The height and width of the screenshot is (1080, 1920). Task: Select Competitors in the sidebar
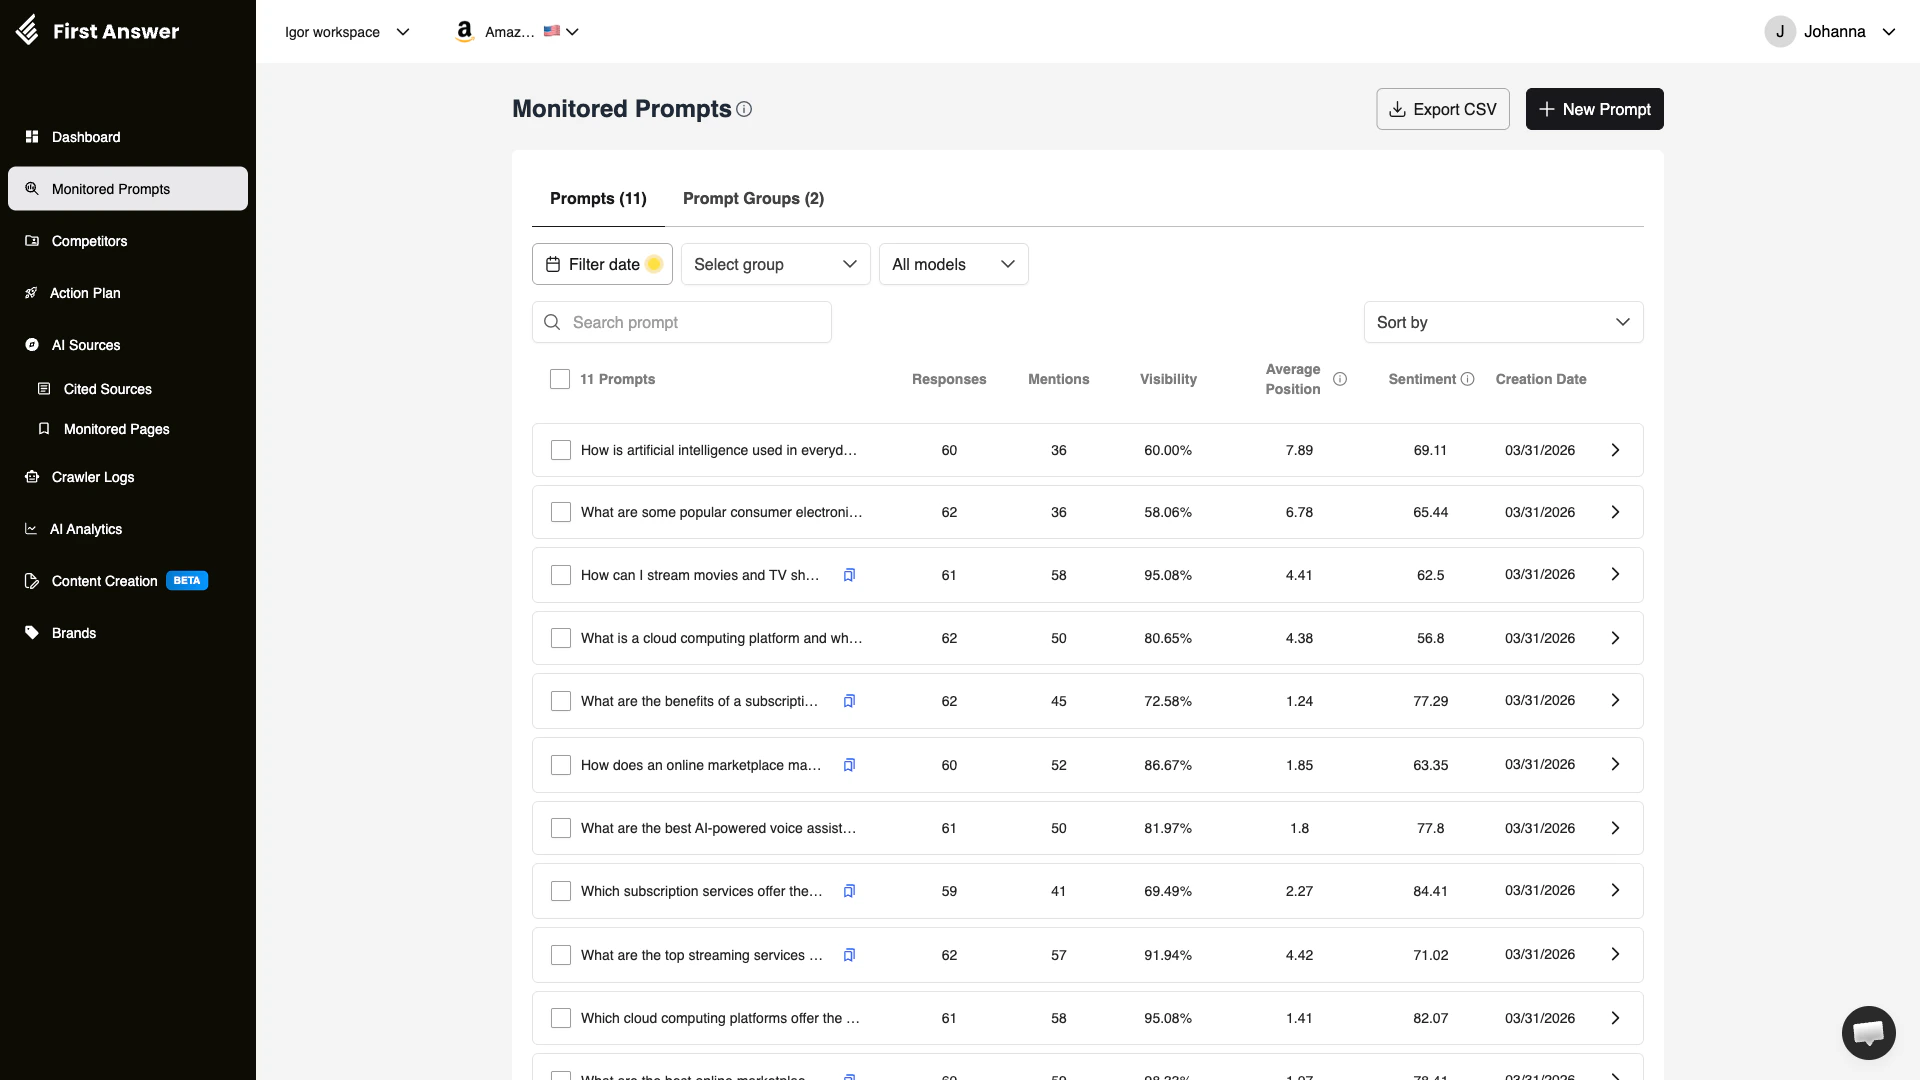89,241
